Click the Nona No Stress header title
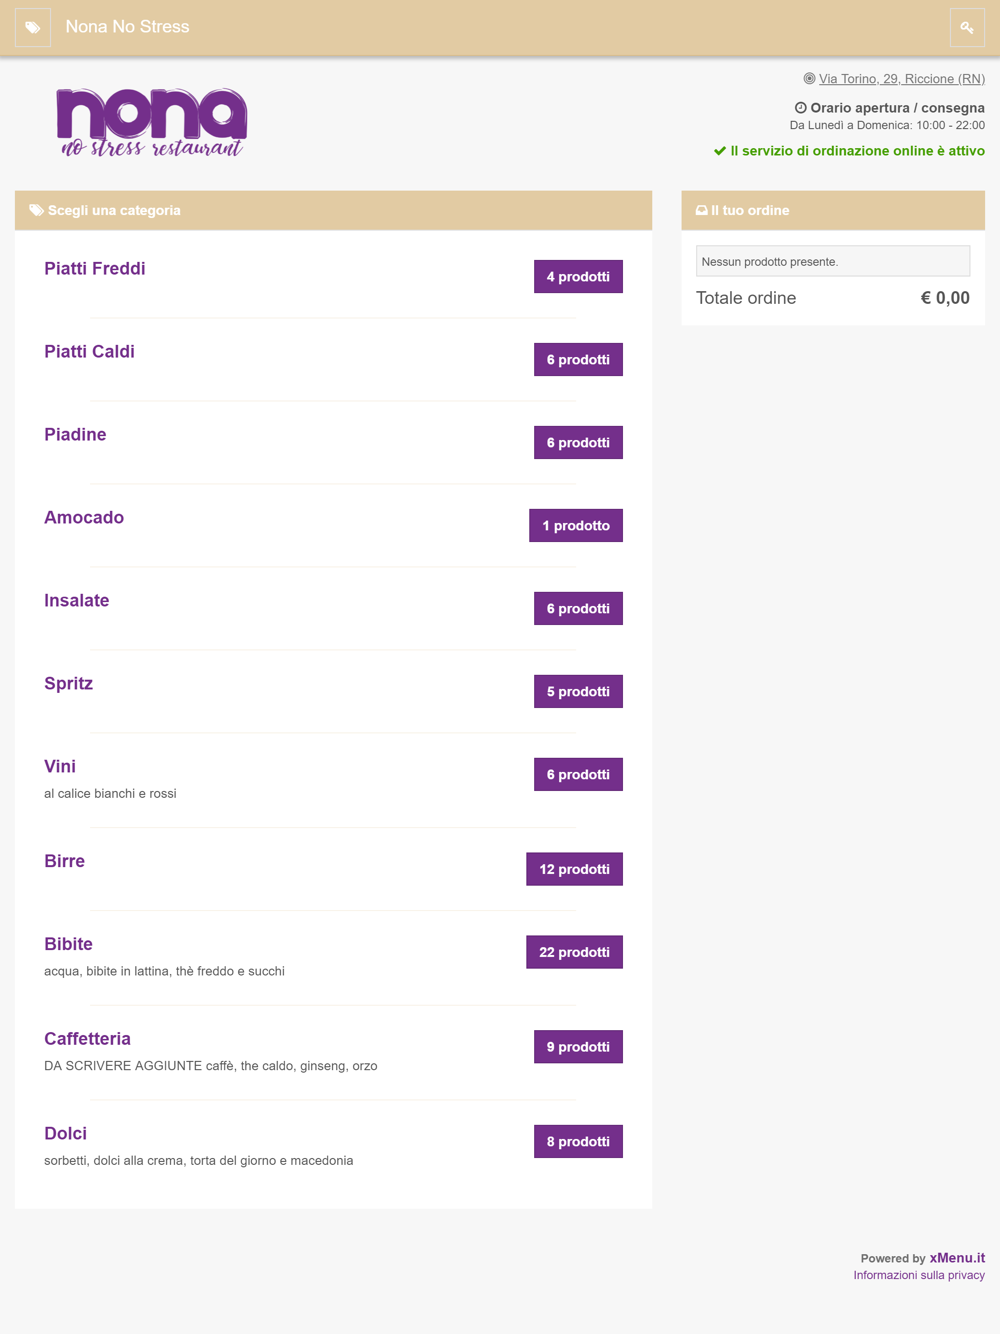The image size is (1000, 1334). (127, 27)
